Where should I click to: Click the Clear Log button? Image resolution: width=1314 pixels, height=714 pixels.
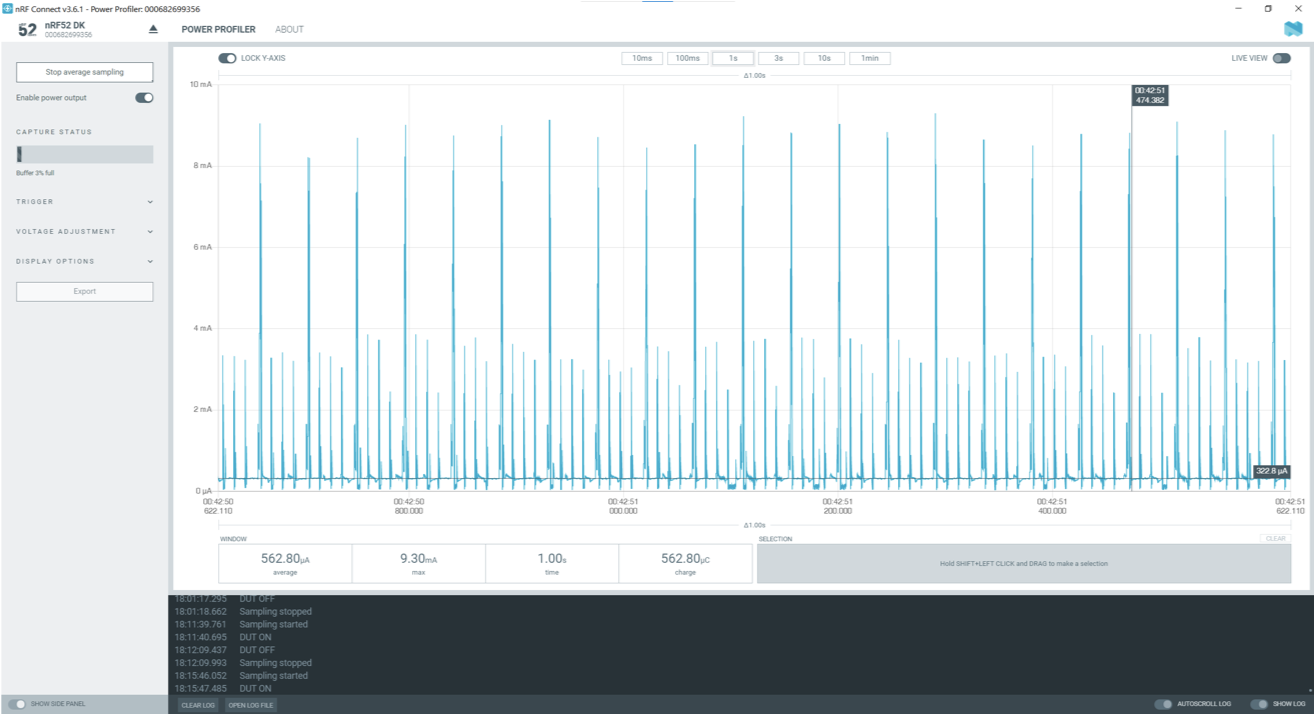click(198, 705)
